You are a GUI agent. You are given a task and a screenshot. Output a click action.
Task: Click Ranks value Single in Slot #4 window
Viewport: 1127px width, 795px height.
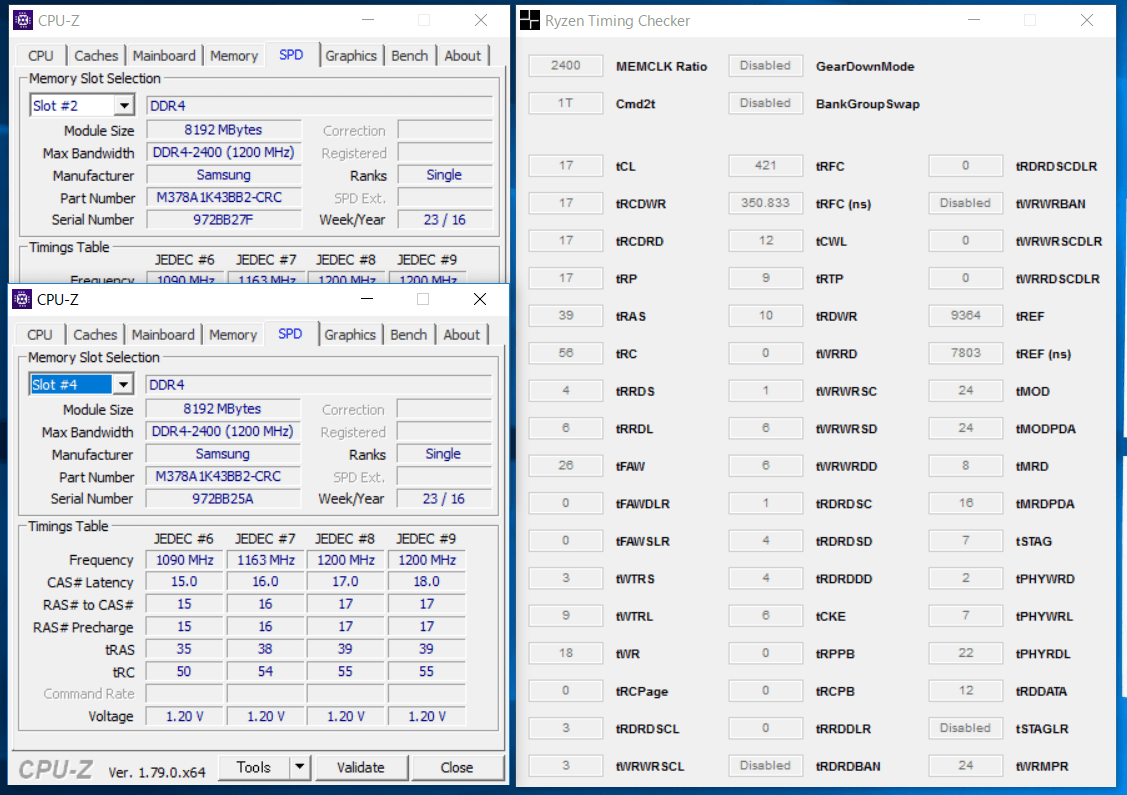click(x=443, y=454)
